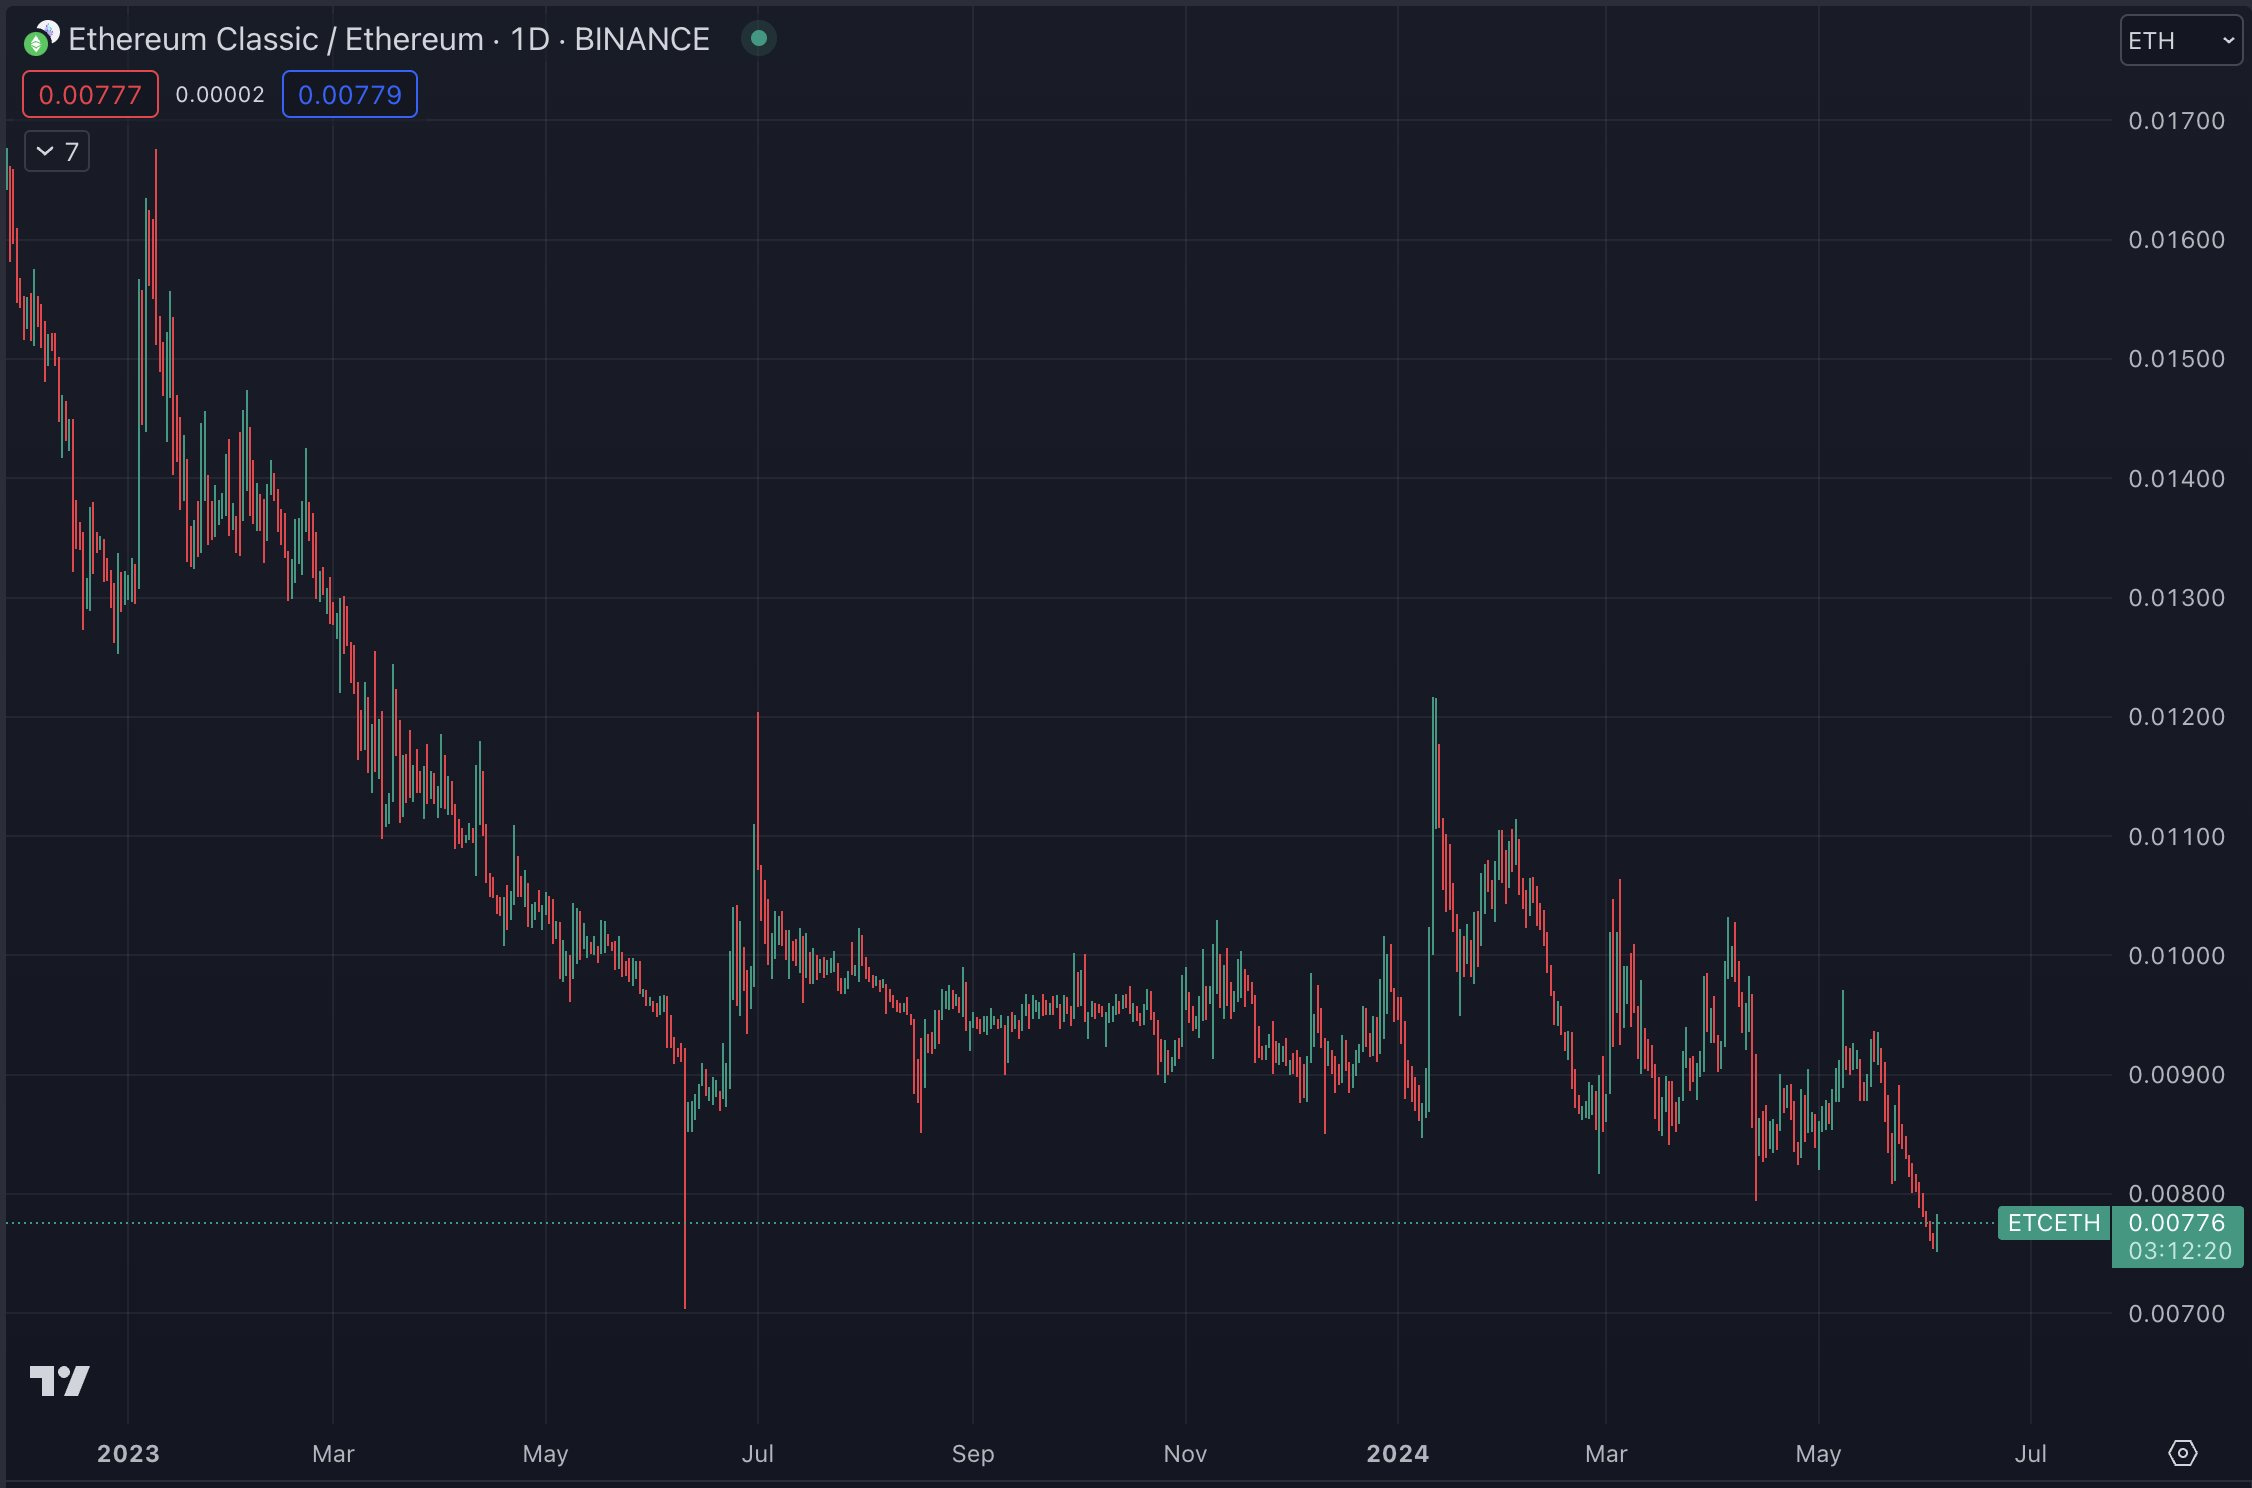Click the 0.00900 price scale label

click(2176, 1075)
